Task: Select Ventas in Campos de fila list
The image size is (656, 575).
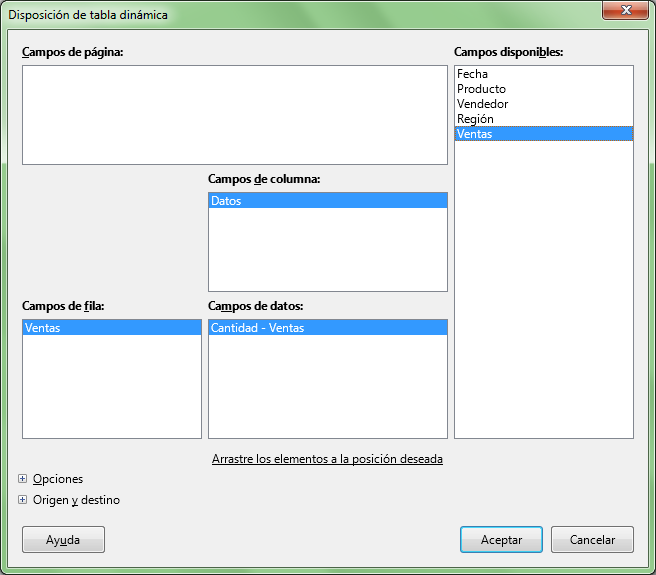Action: [111, 327]
